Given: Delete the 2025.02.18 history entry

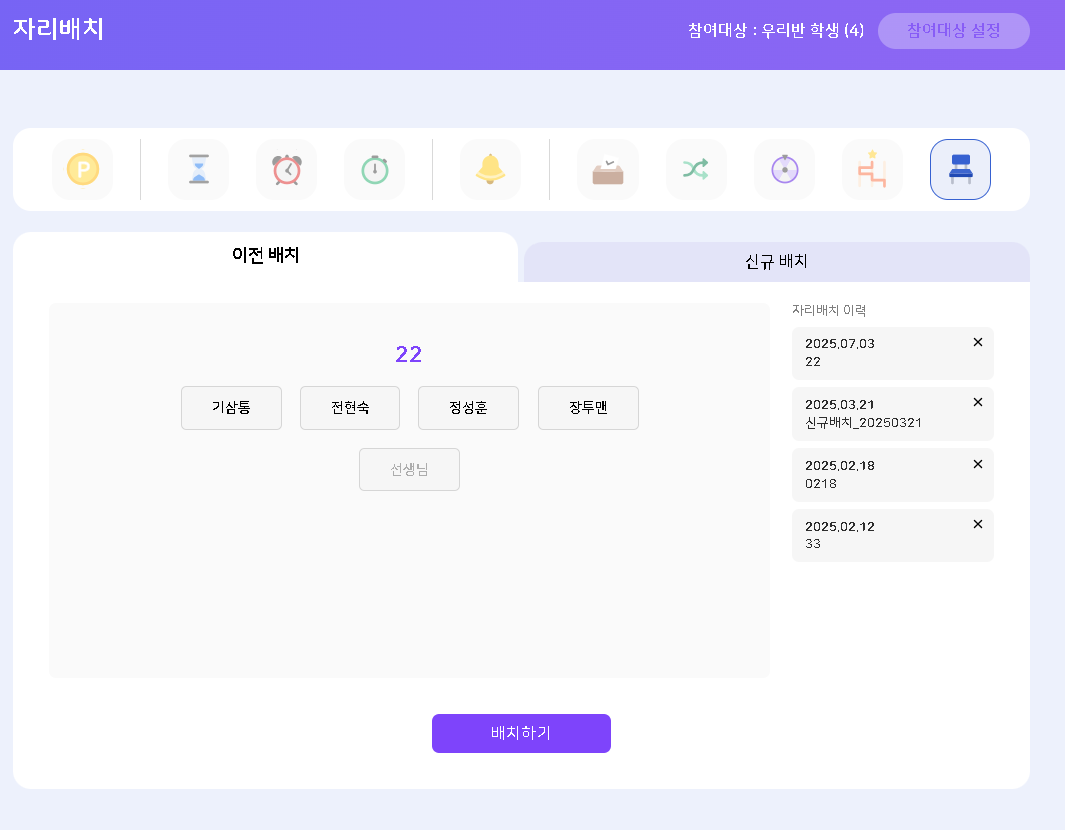Looking at the screenshot, I should pos(977,464).
